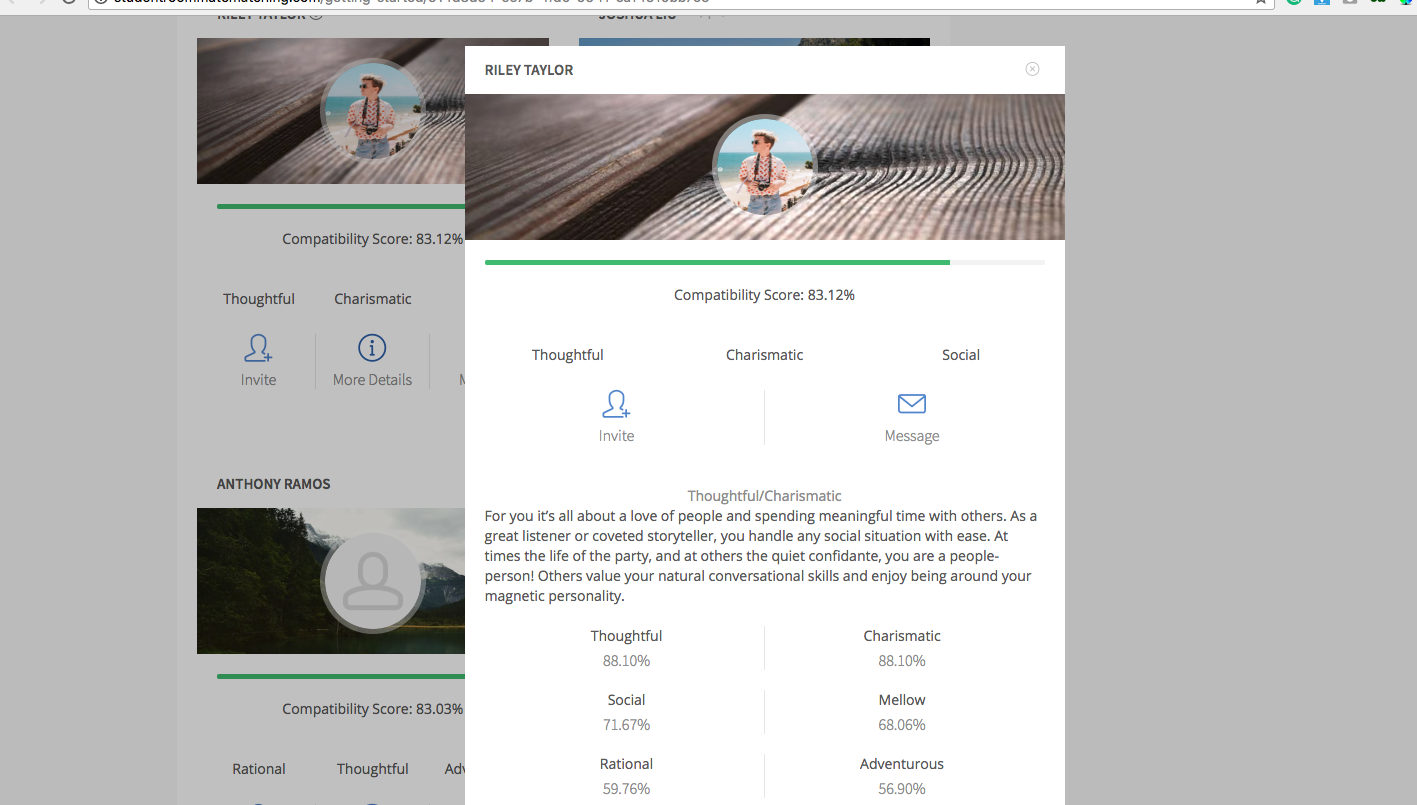Click Anthony Ramos's placeholder avatar icon

coord(372,581)
